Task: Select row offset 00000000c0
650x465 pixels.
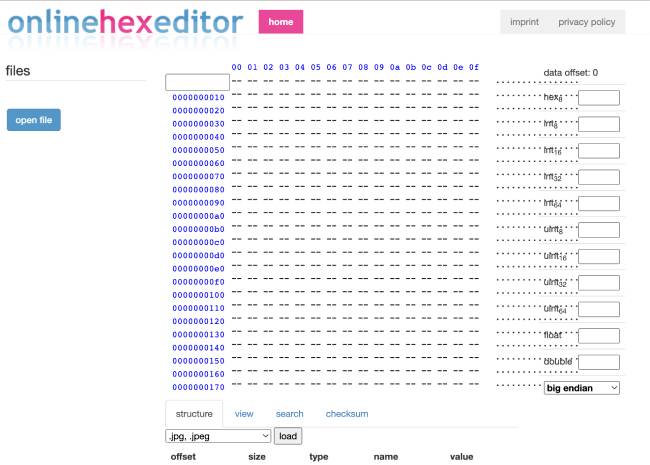Action: point(198,242)
